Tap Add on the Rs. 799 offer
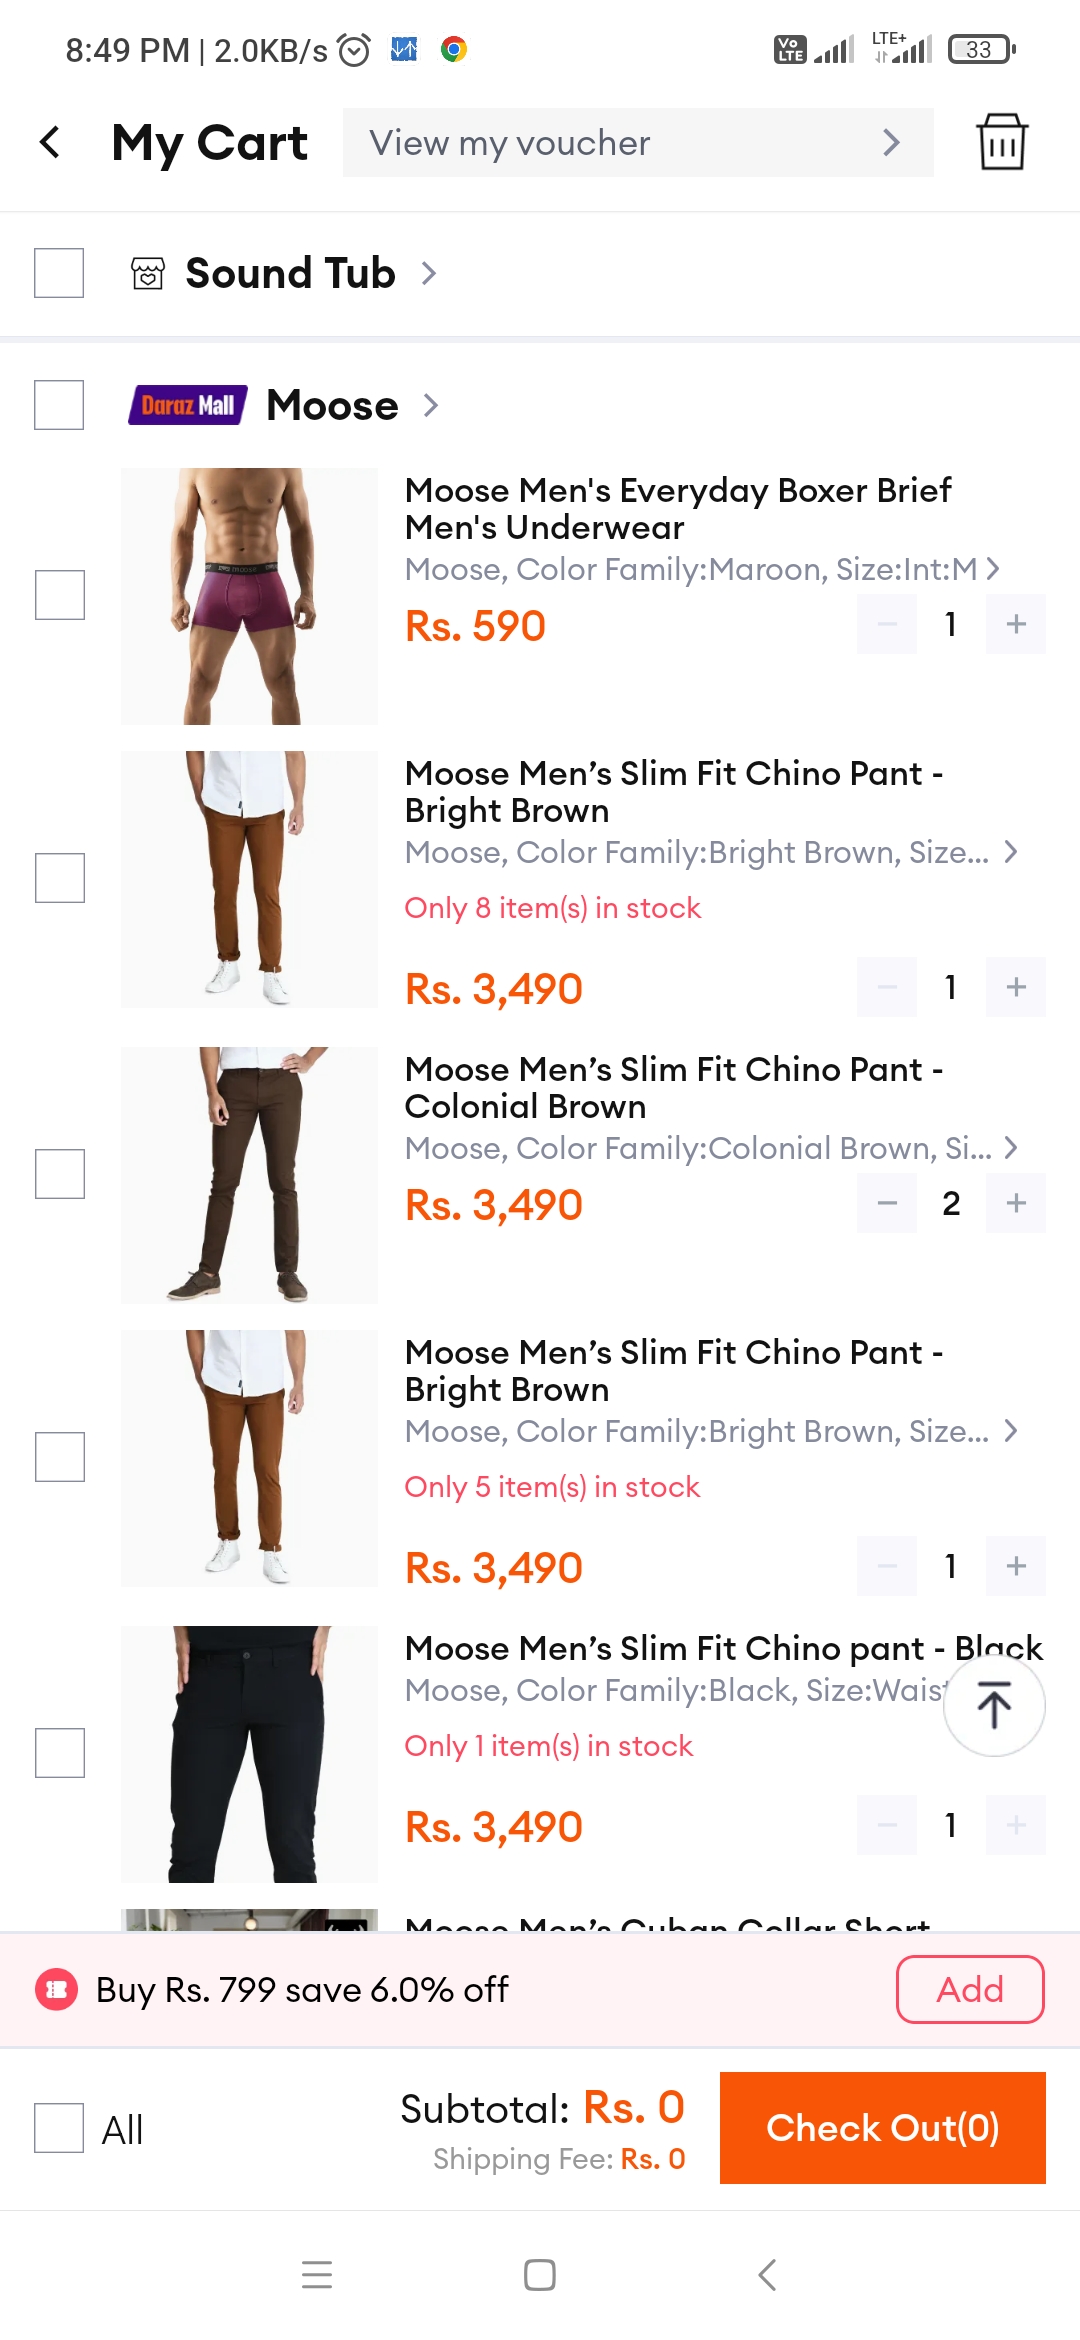 [x=970, y=1989]
